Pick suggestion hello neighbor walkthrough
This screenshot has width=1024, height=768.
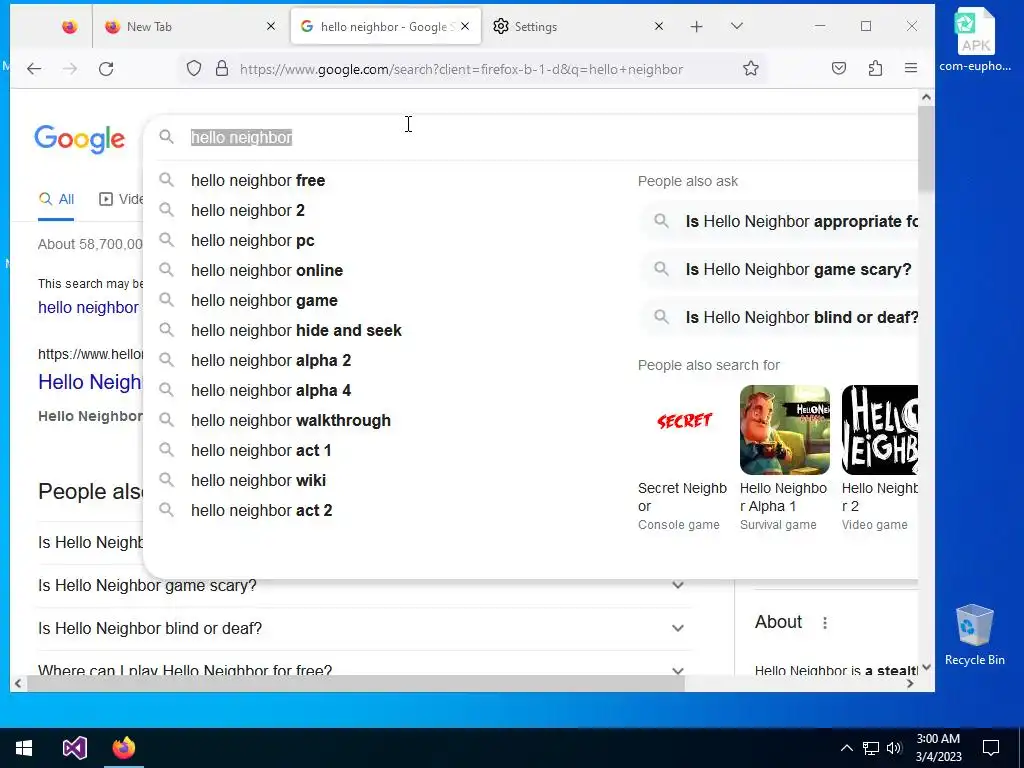[x=291, y=421]
